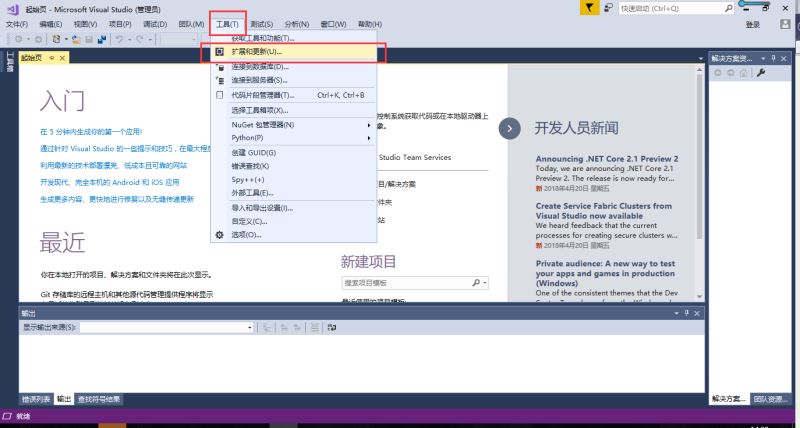Click the 扩展和更新 menu item icon
The image size is (800, 428).
[x=219, y=52]
